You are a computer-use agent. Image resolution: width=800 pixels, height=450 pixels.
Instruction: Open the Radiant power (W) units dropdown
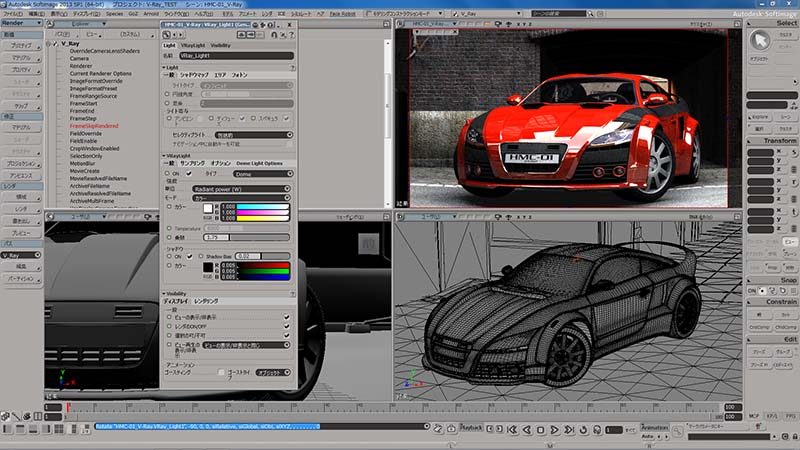241,189
